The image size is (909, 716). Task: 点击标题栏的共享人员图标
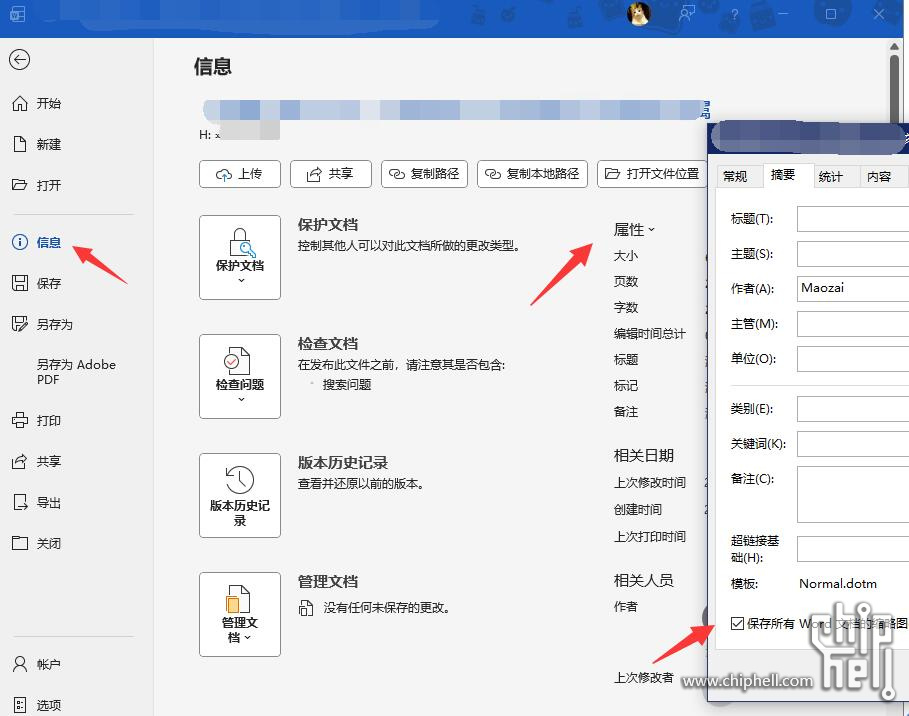(x=687, y=13)
